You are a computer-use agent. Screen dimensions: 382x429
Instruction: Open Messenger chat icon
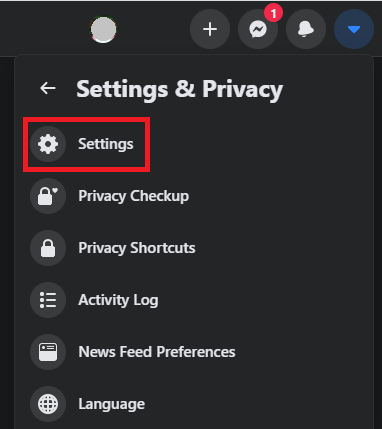[x=258, y=29]
